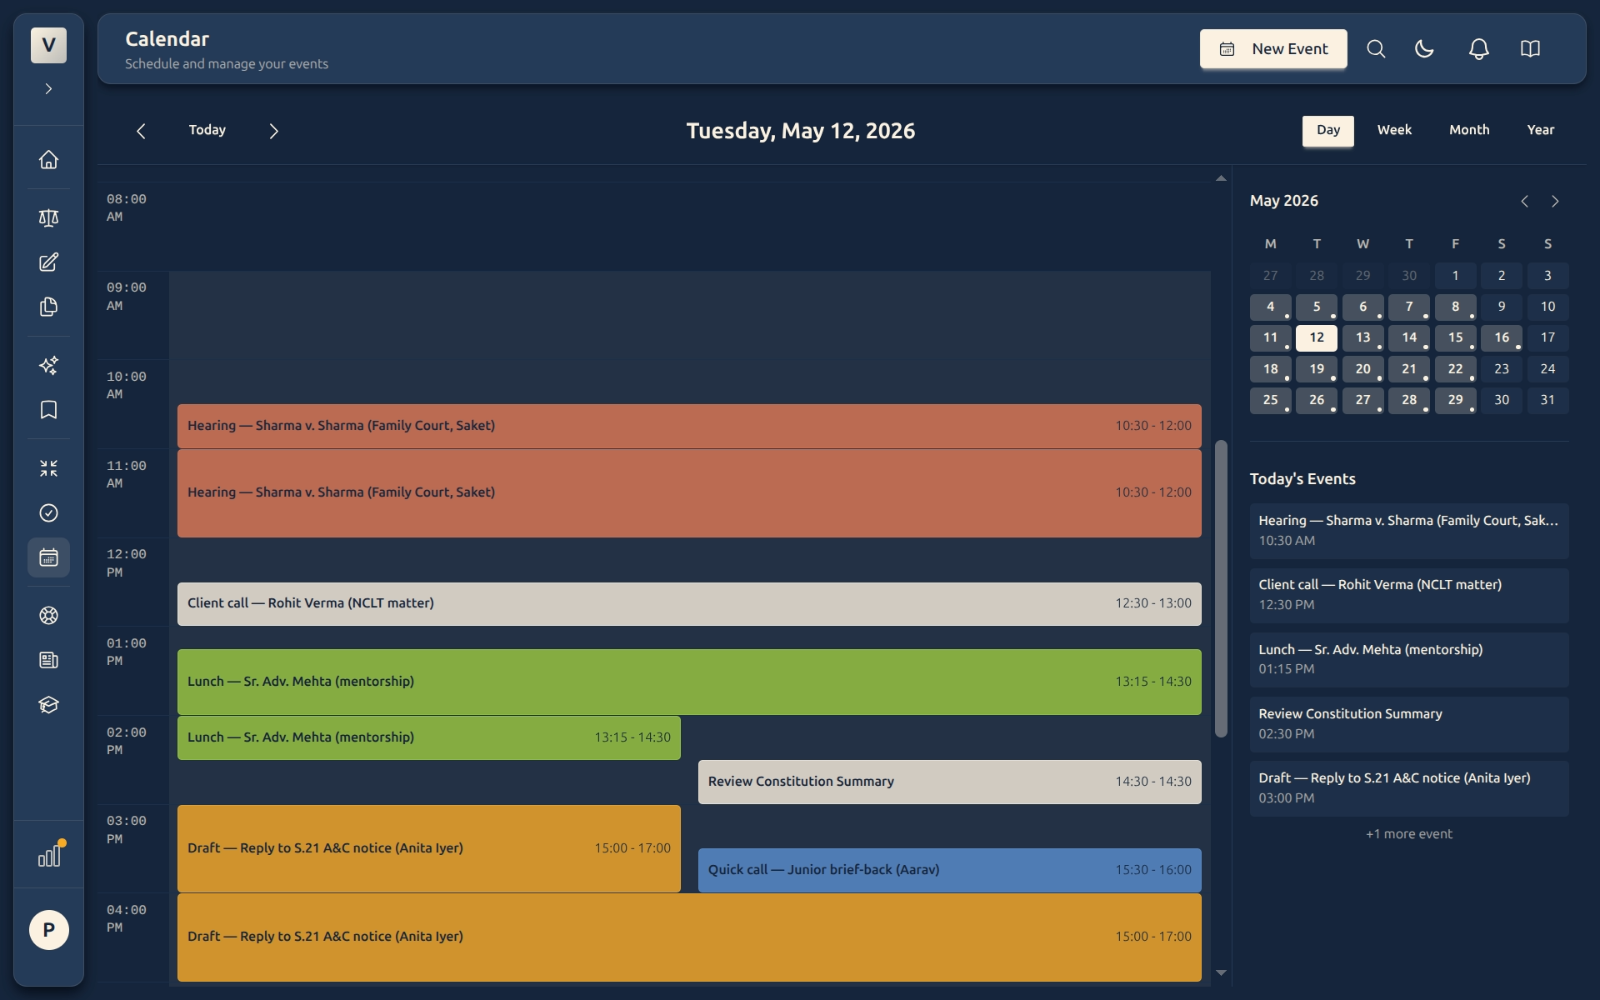Screen dimensions: 1600x1000
Task: Select May 25 in mini calendar
Action: (1270, 400)
